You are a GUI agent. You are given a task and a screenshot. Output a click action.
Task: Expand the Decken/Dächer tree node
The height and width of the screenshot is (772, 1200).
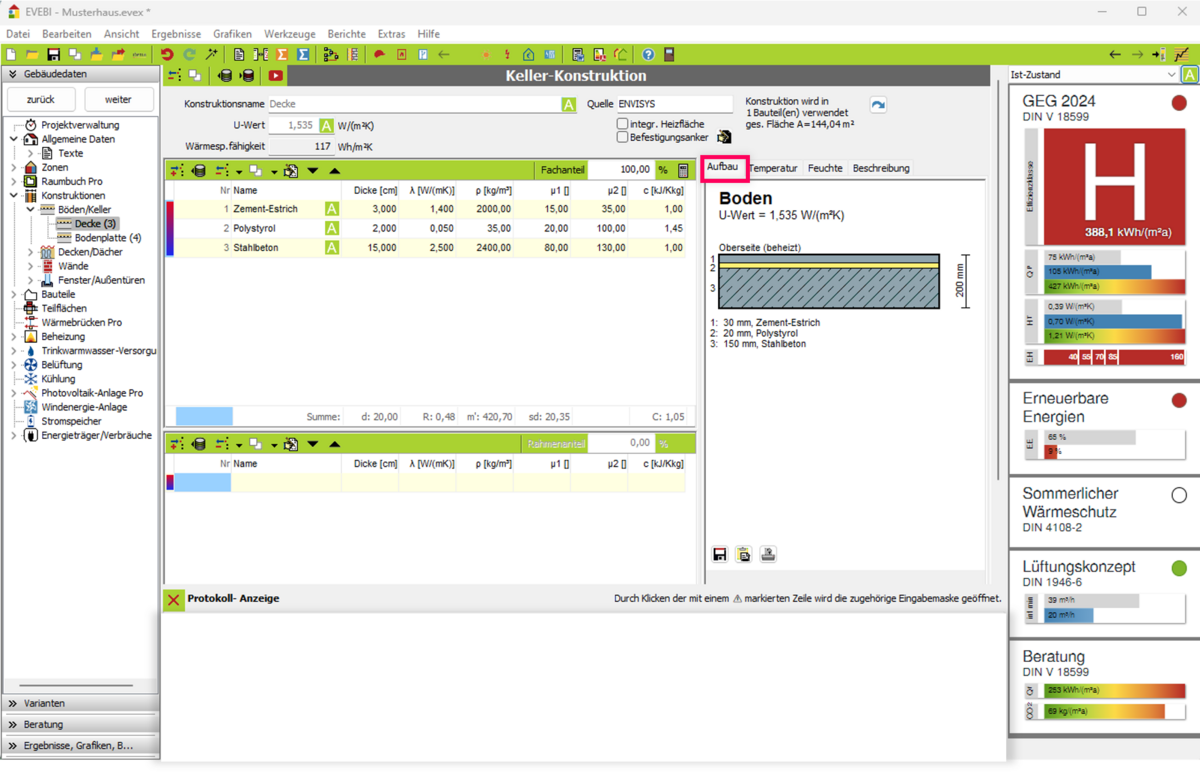click(31, 252)
